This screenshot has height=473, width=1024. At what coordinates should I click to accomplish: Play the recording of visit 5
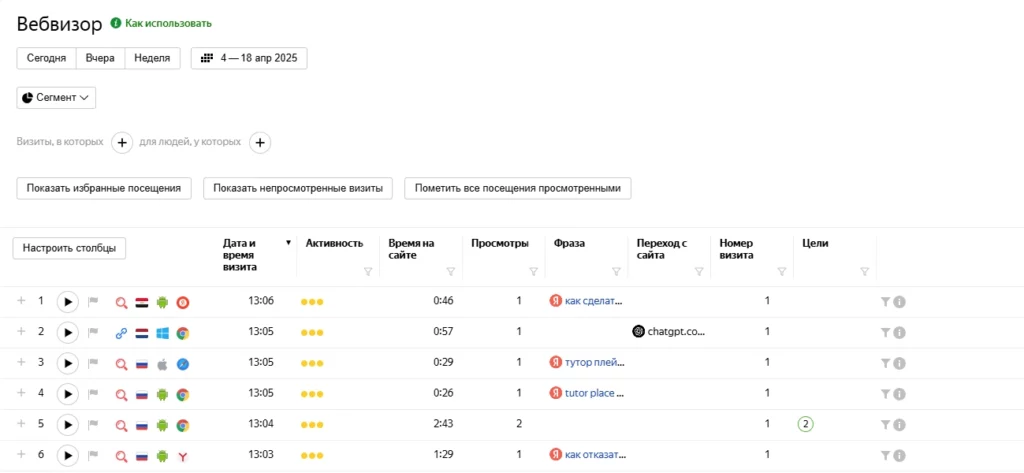pos(67,425)
